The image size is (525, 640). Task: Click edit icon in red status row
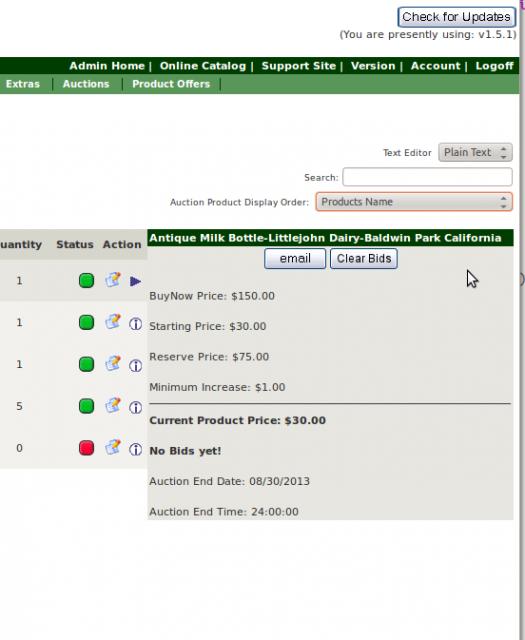pyautogui.click(x=113, y=448)
